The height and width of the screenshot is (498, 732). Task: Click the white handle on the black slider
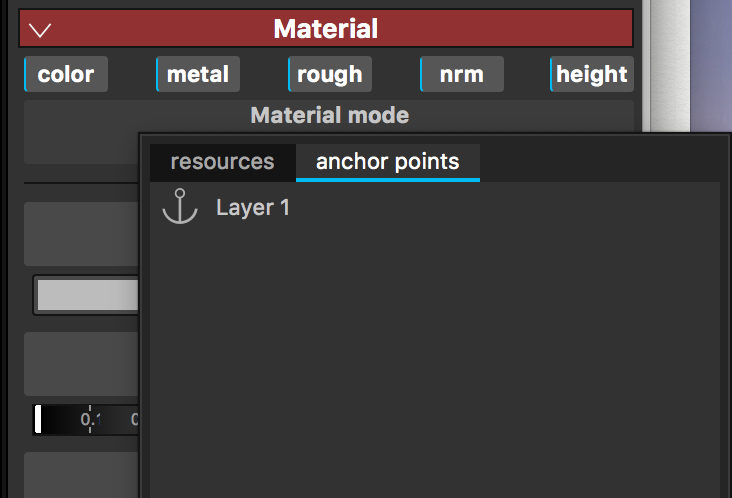coord(38,419)
